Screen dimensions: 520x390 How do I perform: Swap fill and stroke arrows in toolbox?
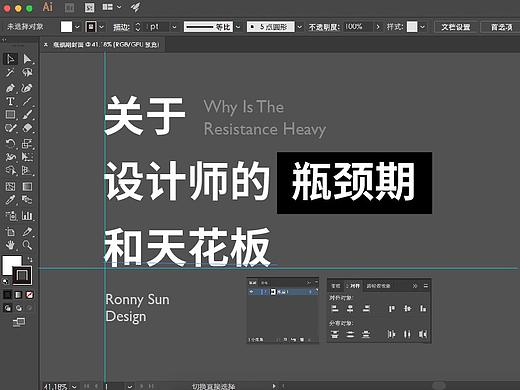coord(29,259)
